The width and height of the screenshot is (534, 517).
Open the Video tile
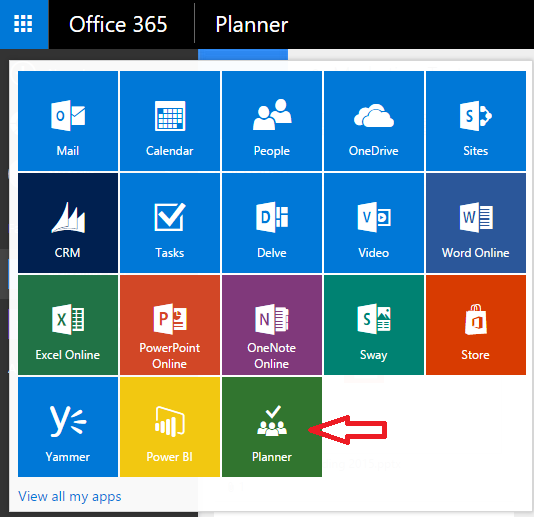[374, 223]
